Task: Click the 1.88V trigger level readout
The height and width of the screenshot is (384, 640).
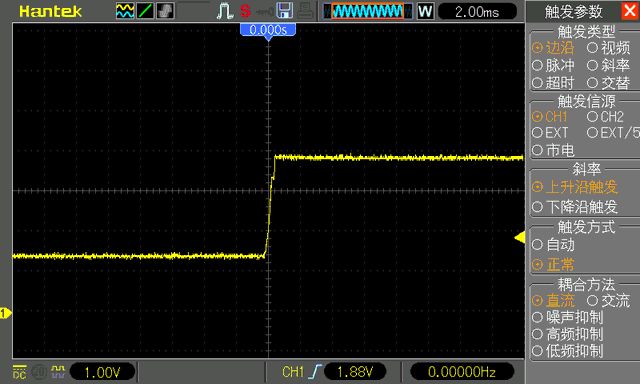Action: [x=355, y=372]
